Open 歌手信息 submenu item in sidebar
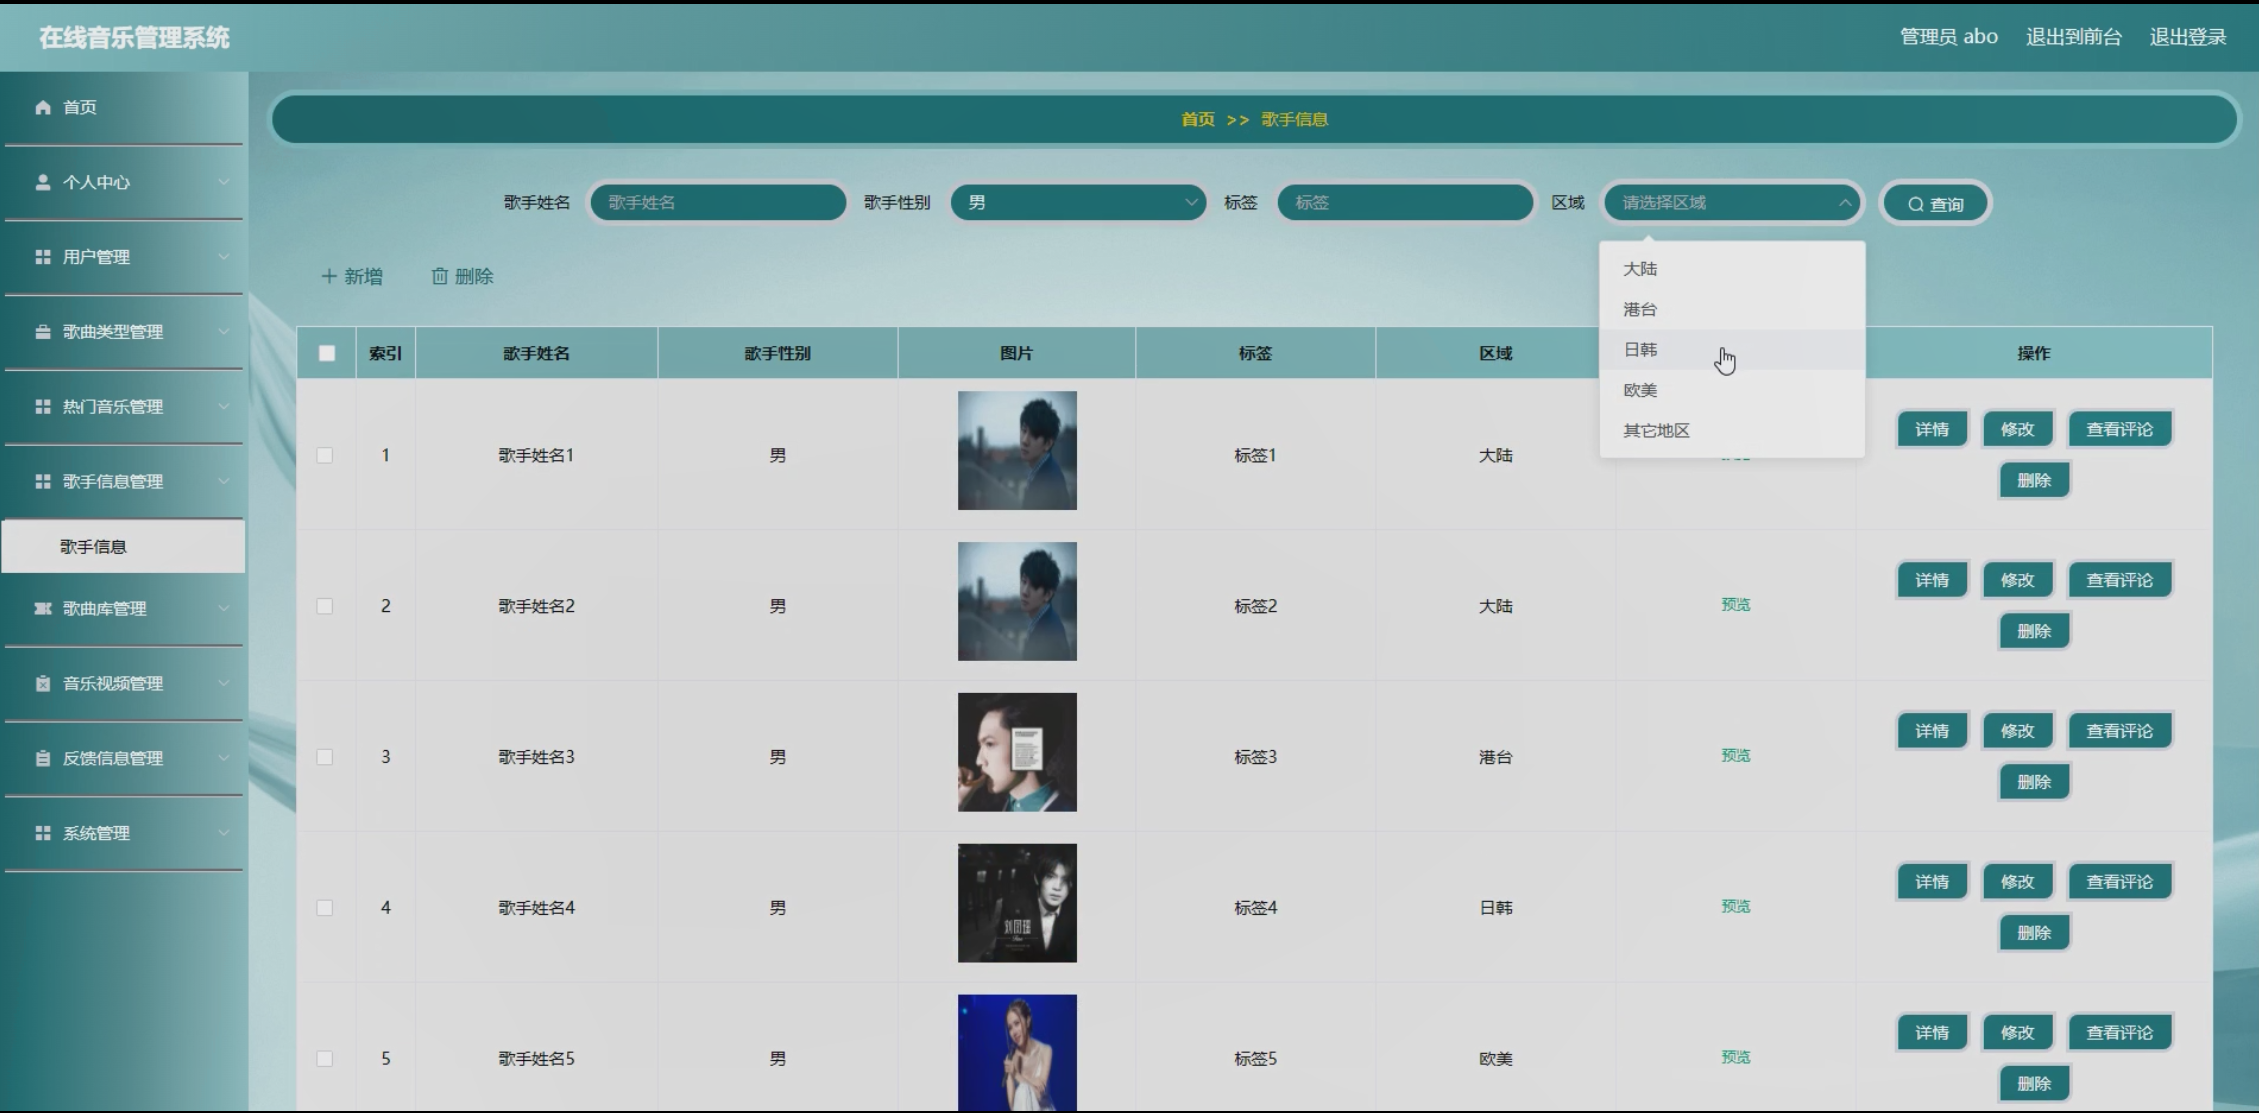The height and width of the screenshot is (1113, 2259). [123, 546]
